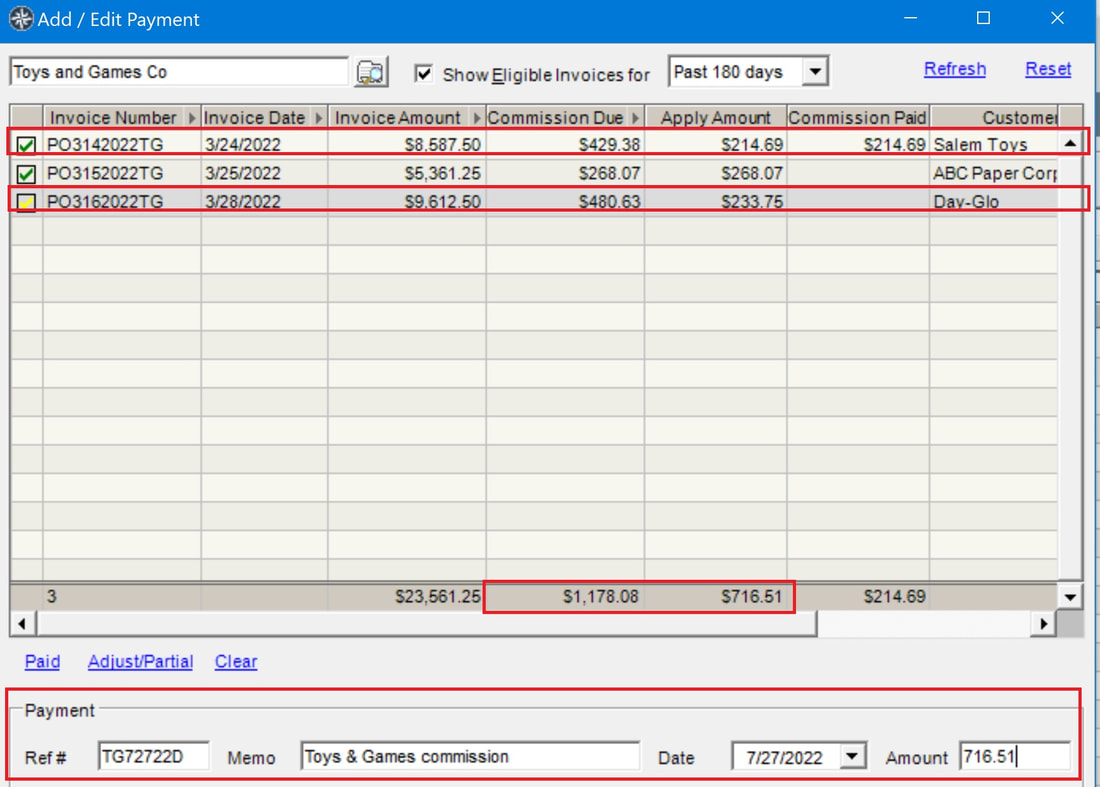The width and height of the screenshot is (1100, 787).
Task: Select the Day-Glo customer cell
Action: click(994, 202)
